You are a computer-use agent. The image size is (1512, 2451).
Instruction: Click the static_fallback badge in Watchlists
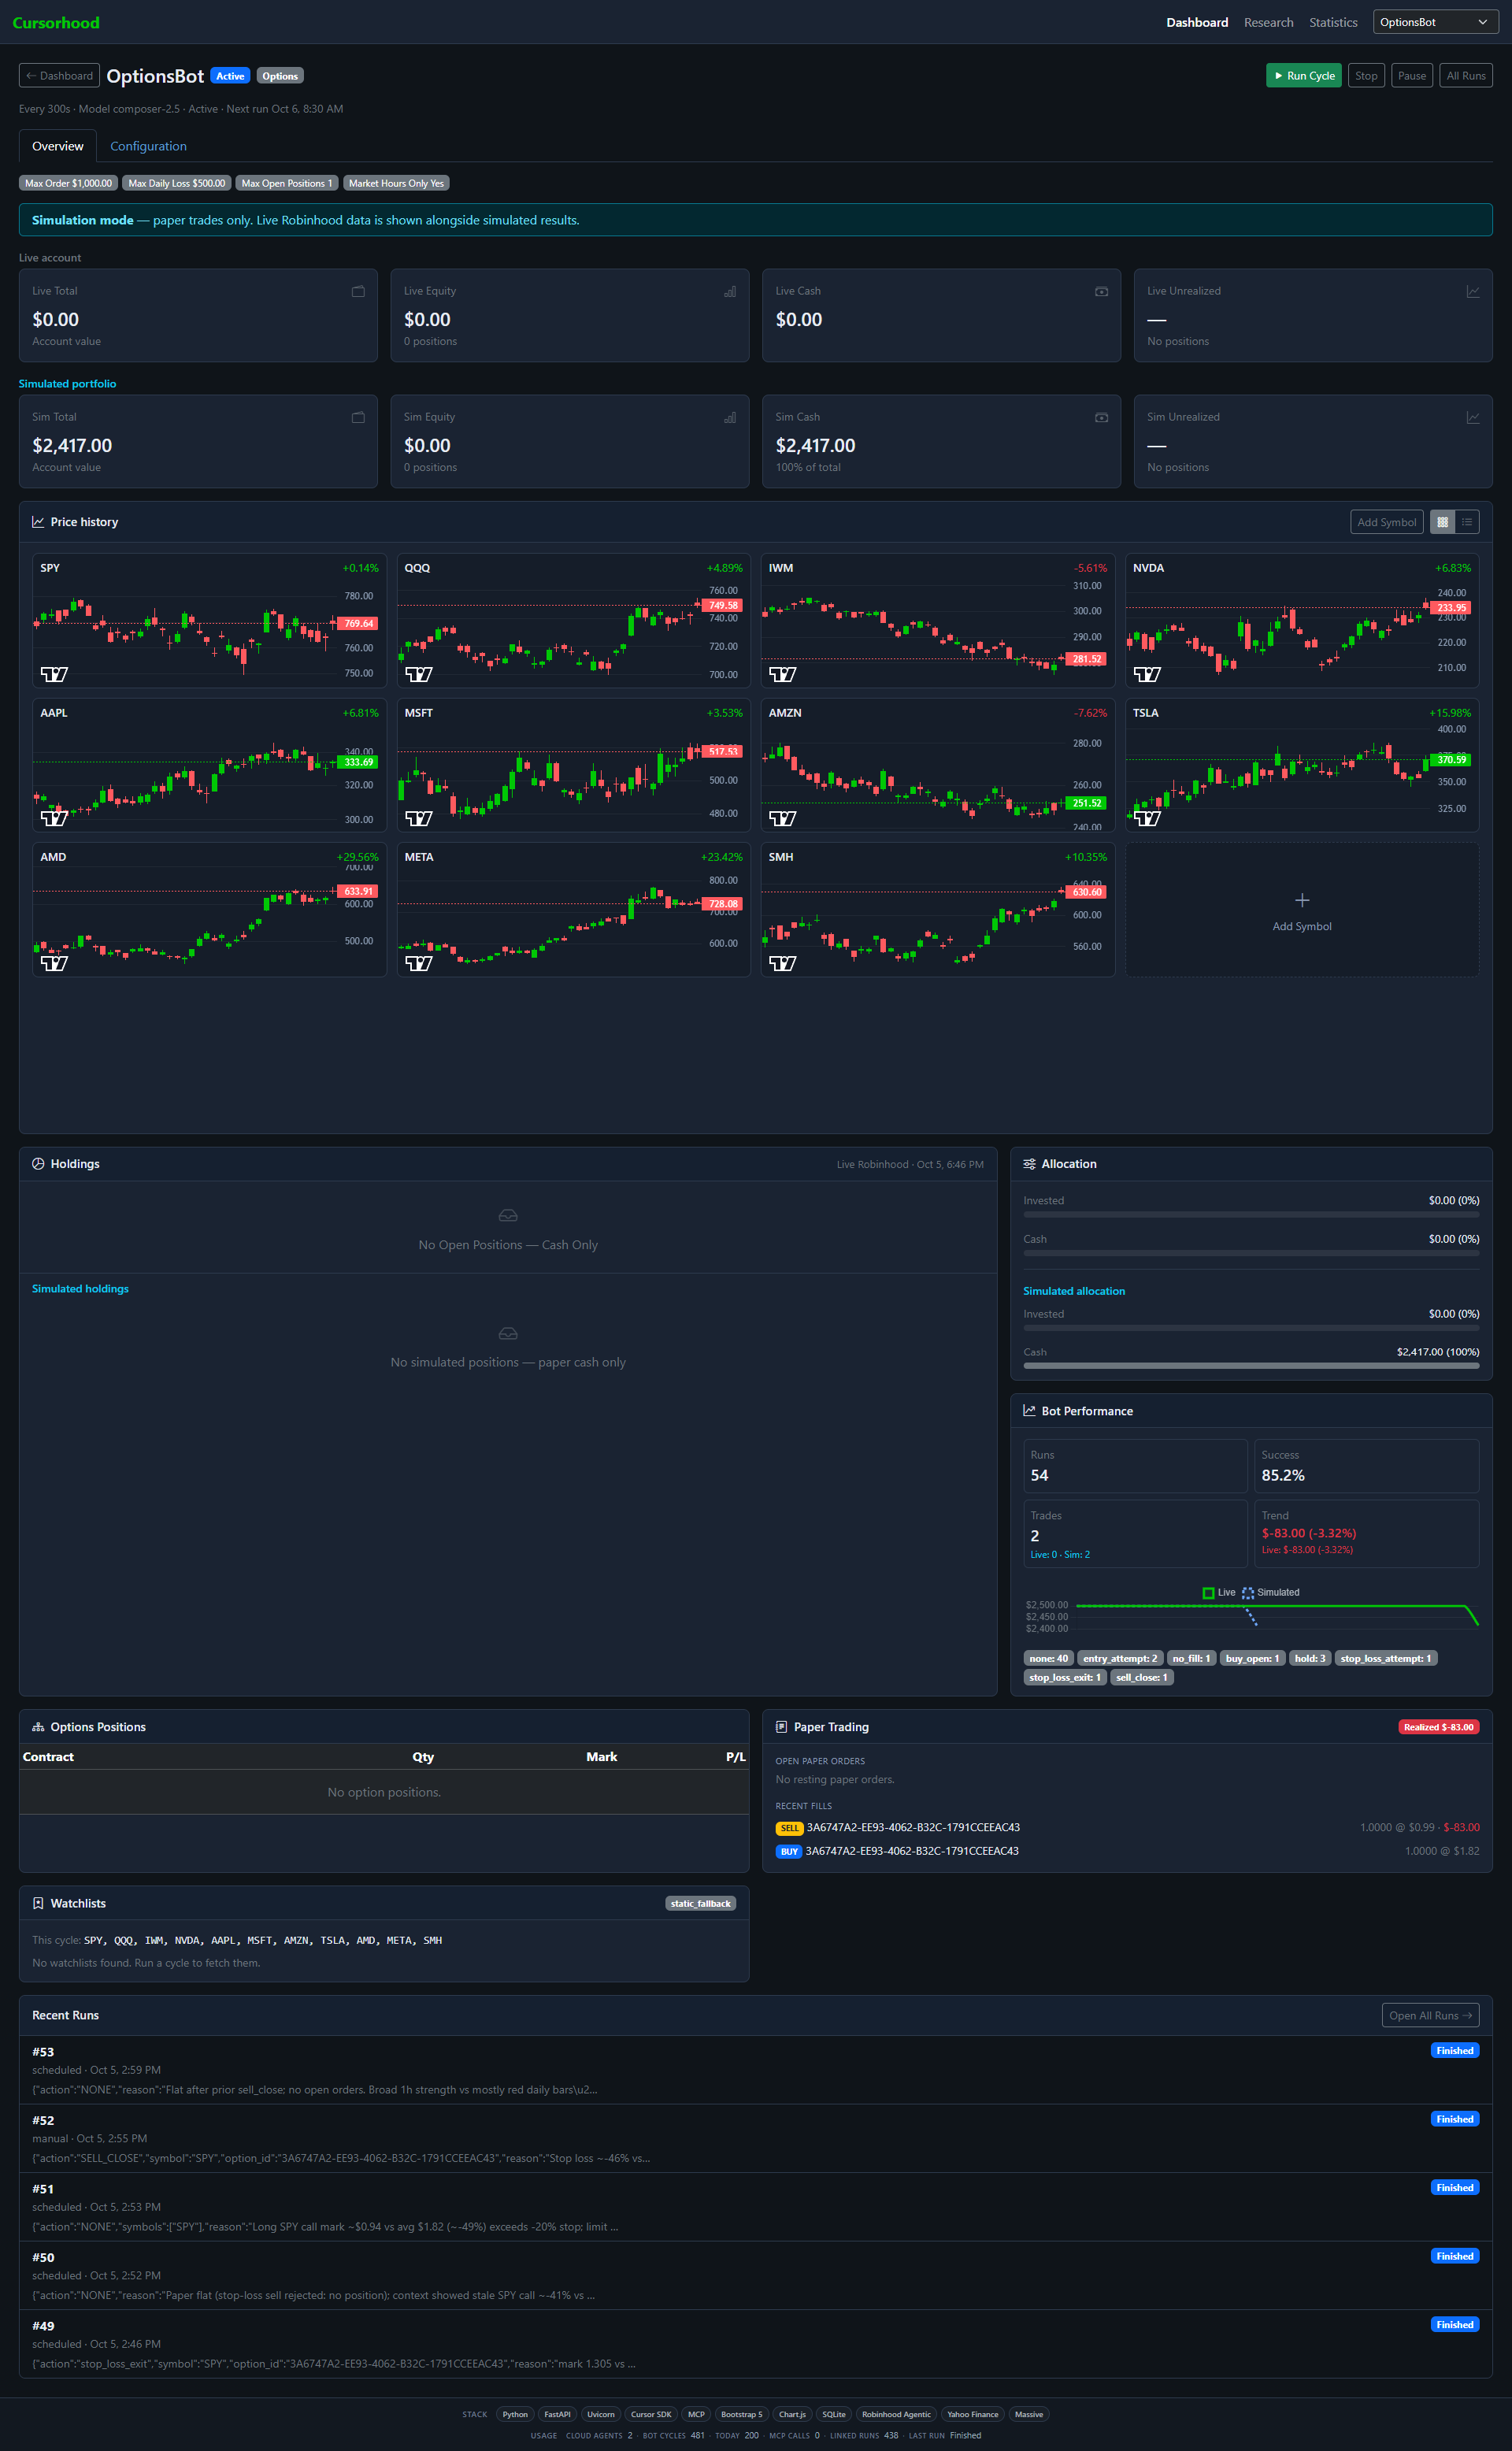(700, 1903)
